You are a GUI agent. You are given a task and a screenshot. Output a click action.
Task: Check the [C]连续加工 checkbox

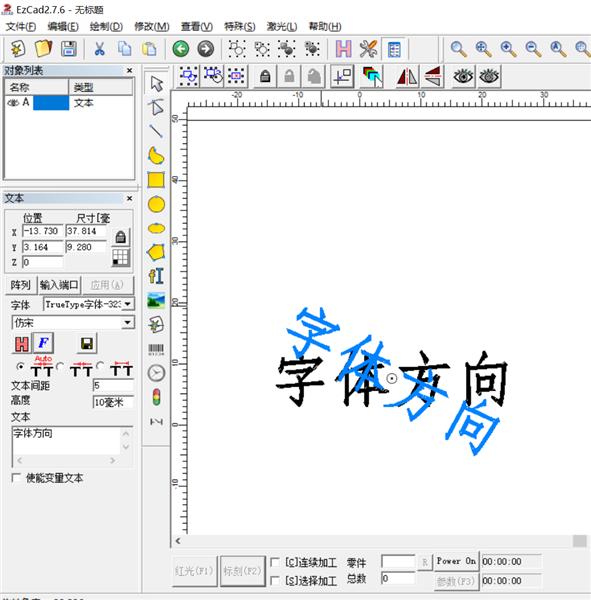coord(274,562)
